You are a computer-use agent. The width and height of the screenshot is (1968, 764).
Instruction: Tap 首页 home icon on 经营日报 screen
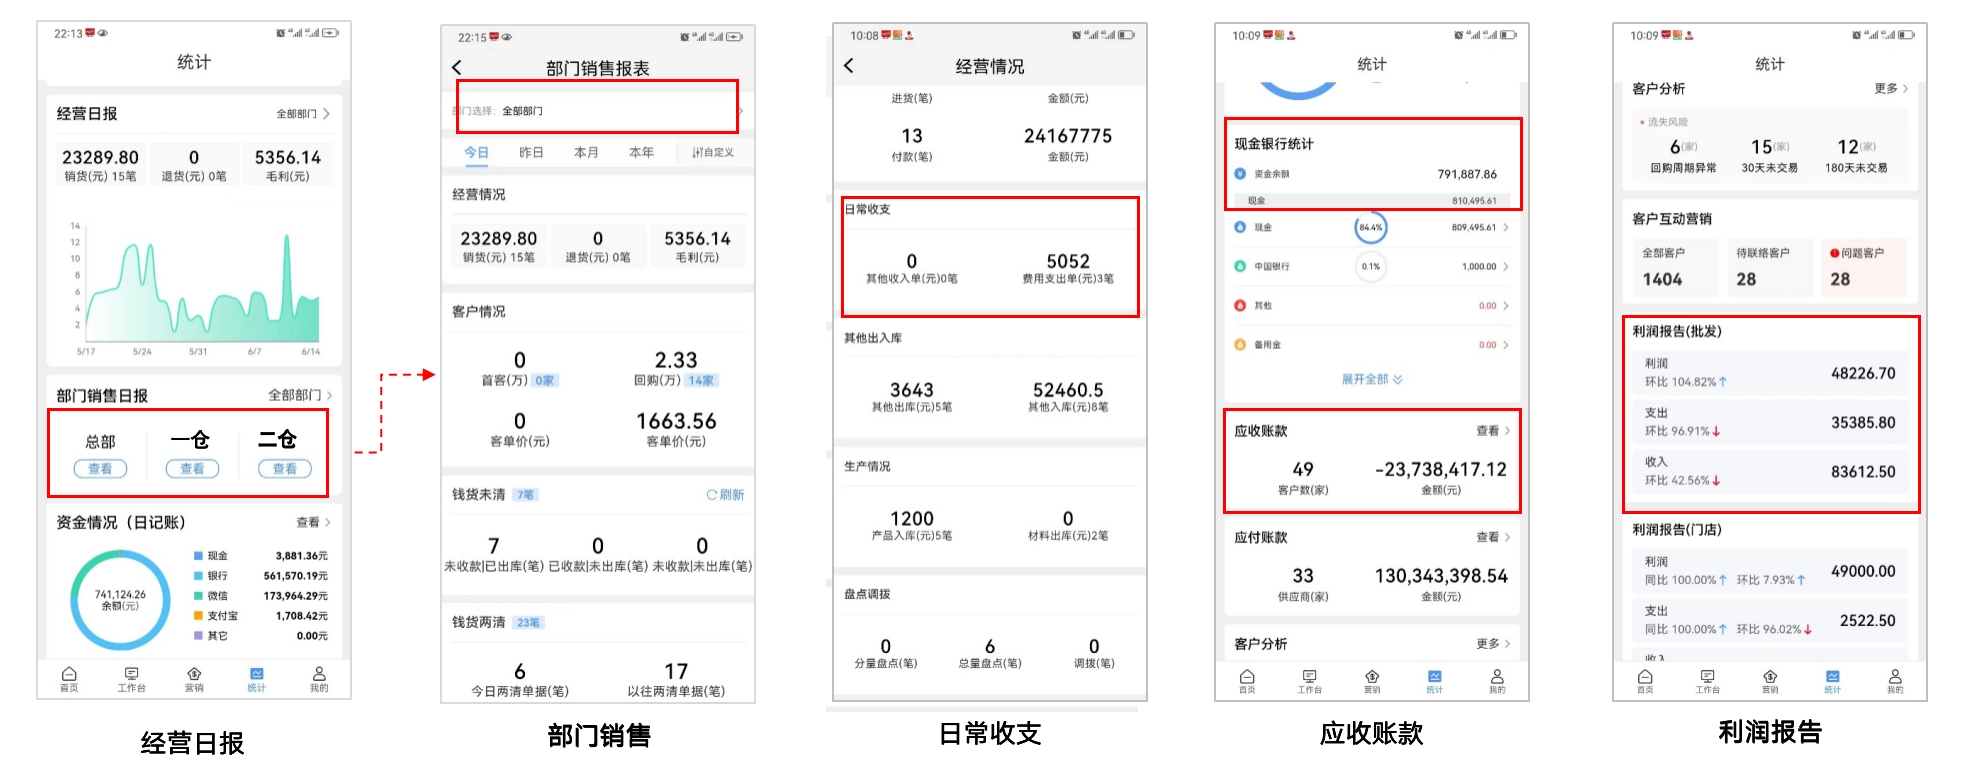(x=69, y=678)
